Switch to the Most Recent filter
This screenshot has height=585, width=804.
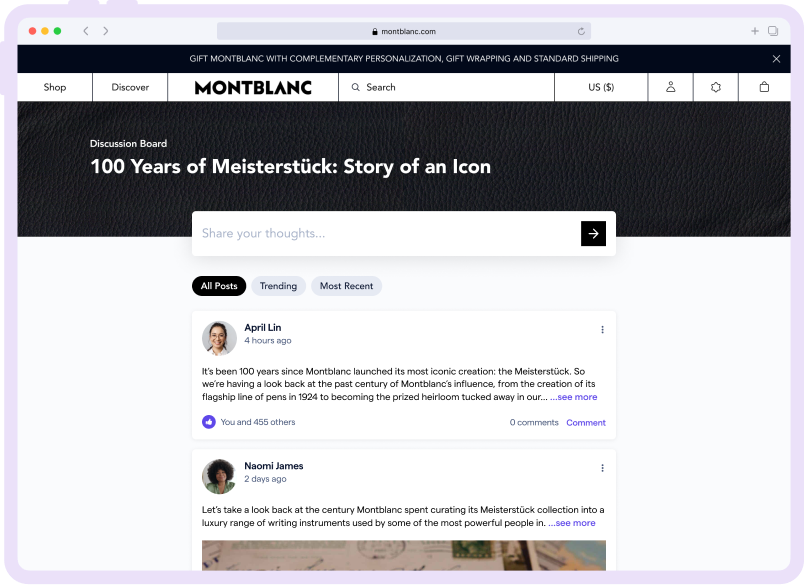click(x=347, y=286)
